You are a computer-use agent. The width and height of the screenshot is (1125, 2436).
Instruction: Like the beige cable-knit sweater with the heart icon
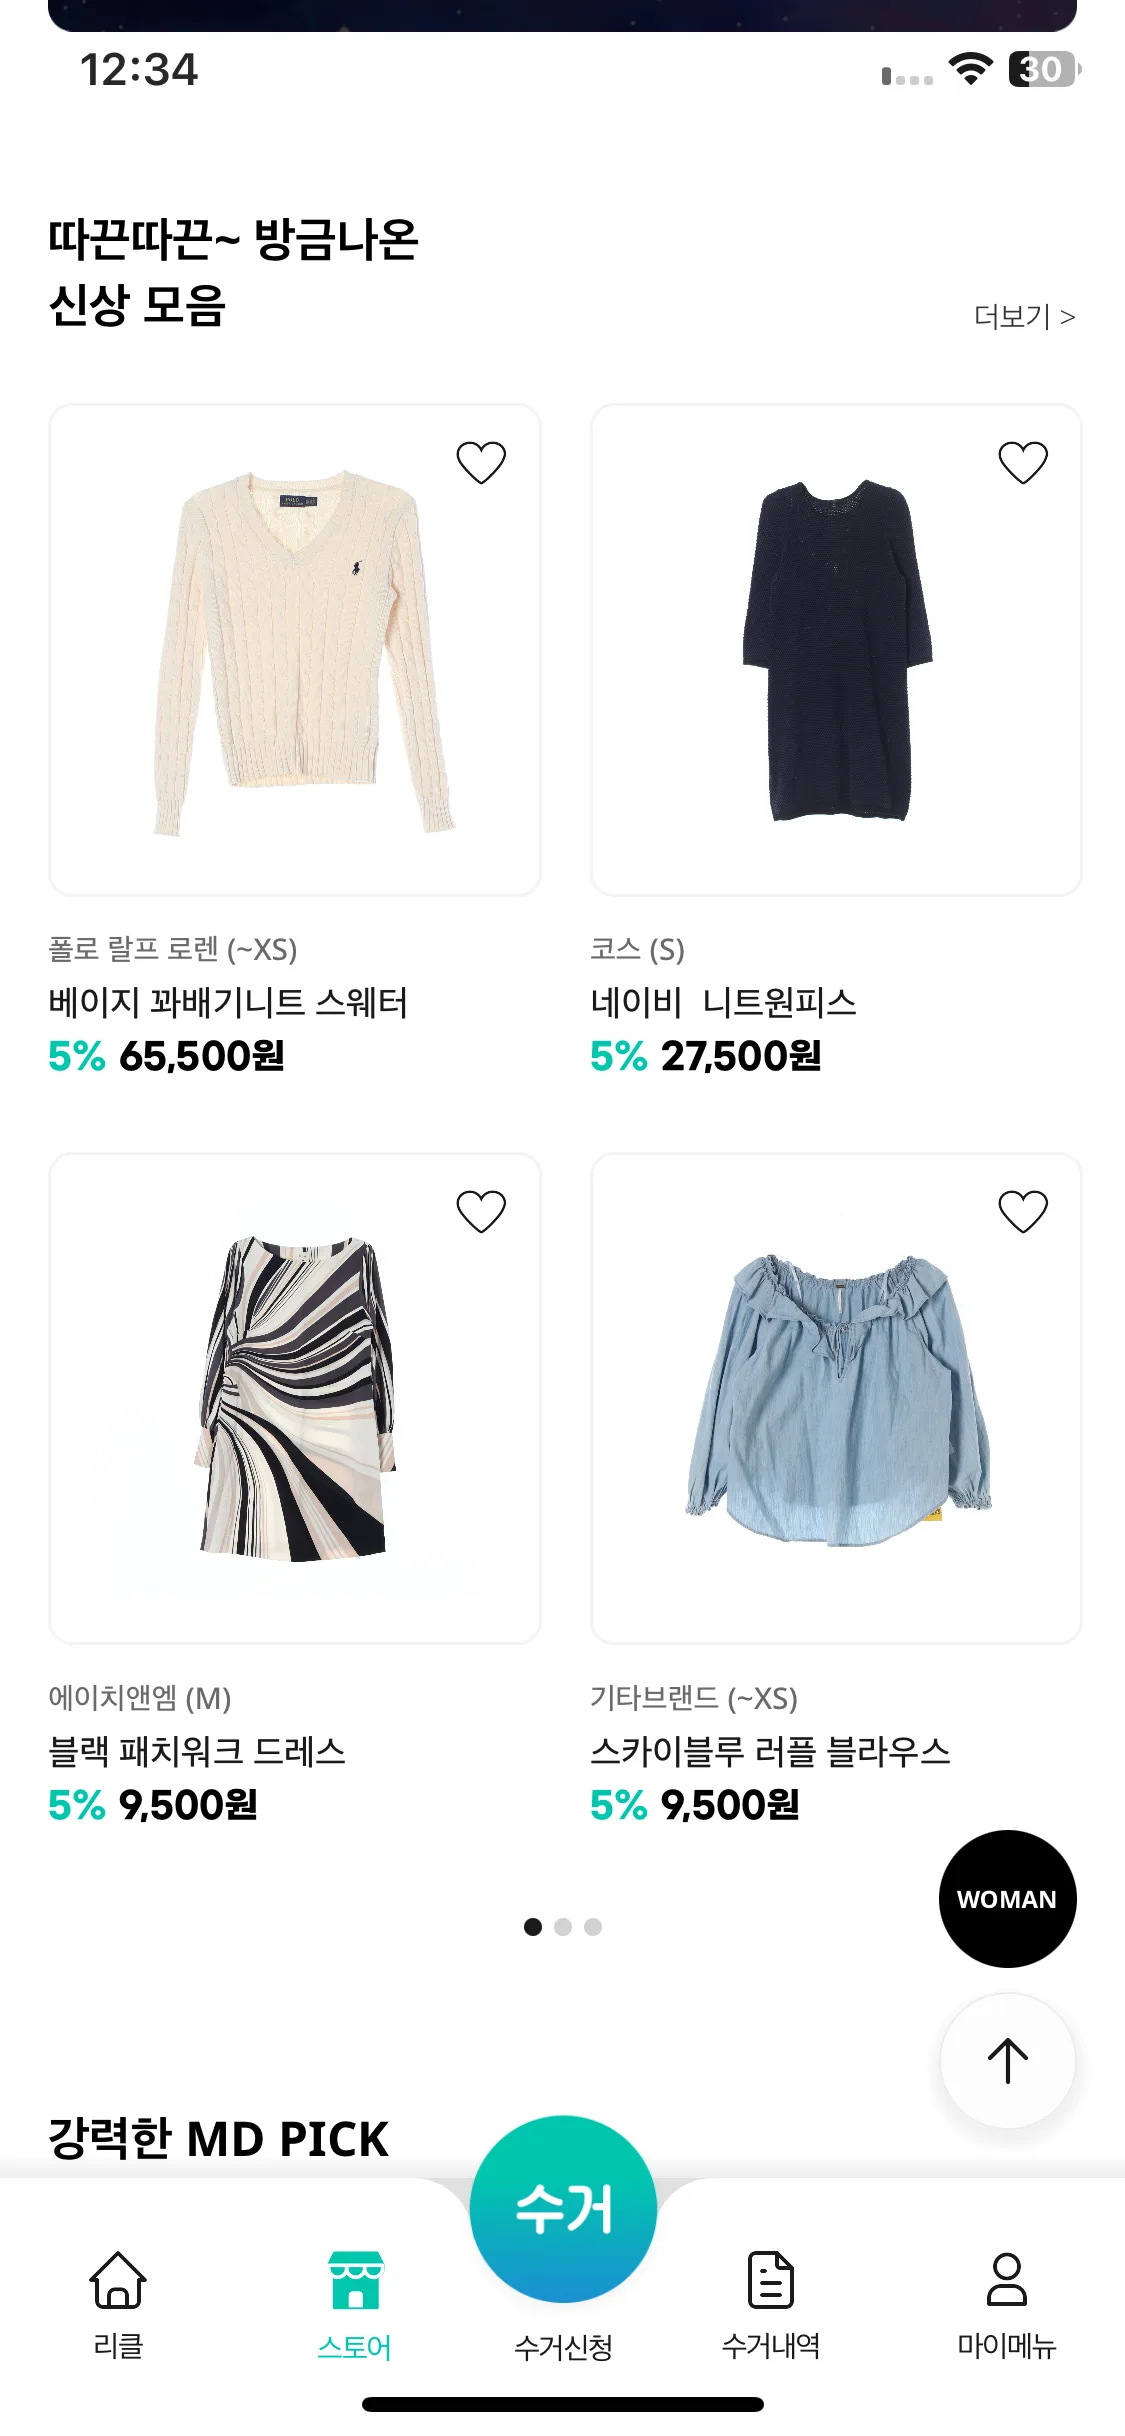(x=481, y=462)
